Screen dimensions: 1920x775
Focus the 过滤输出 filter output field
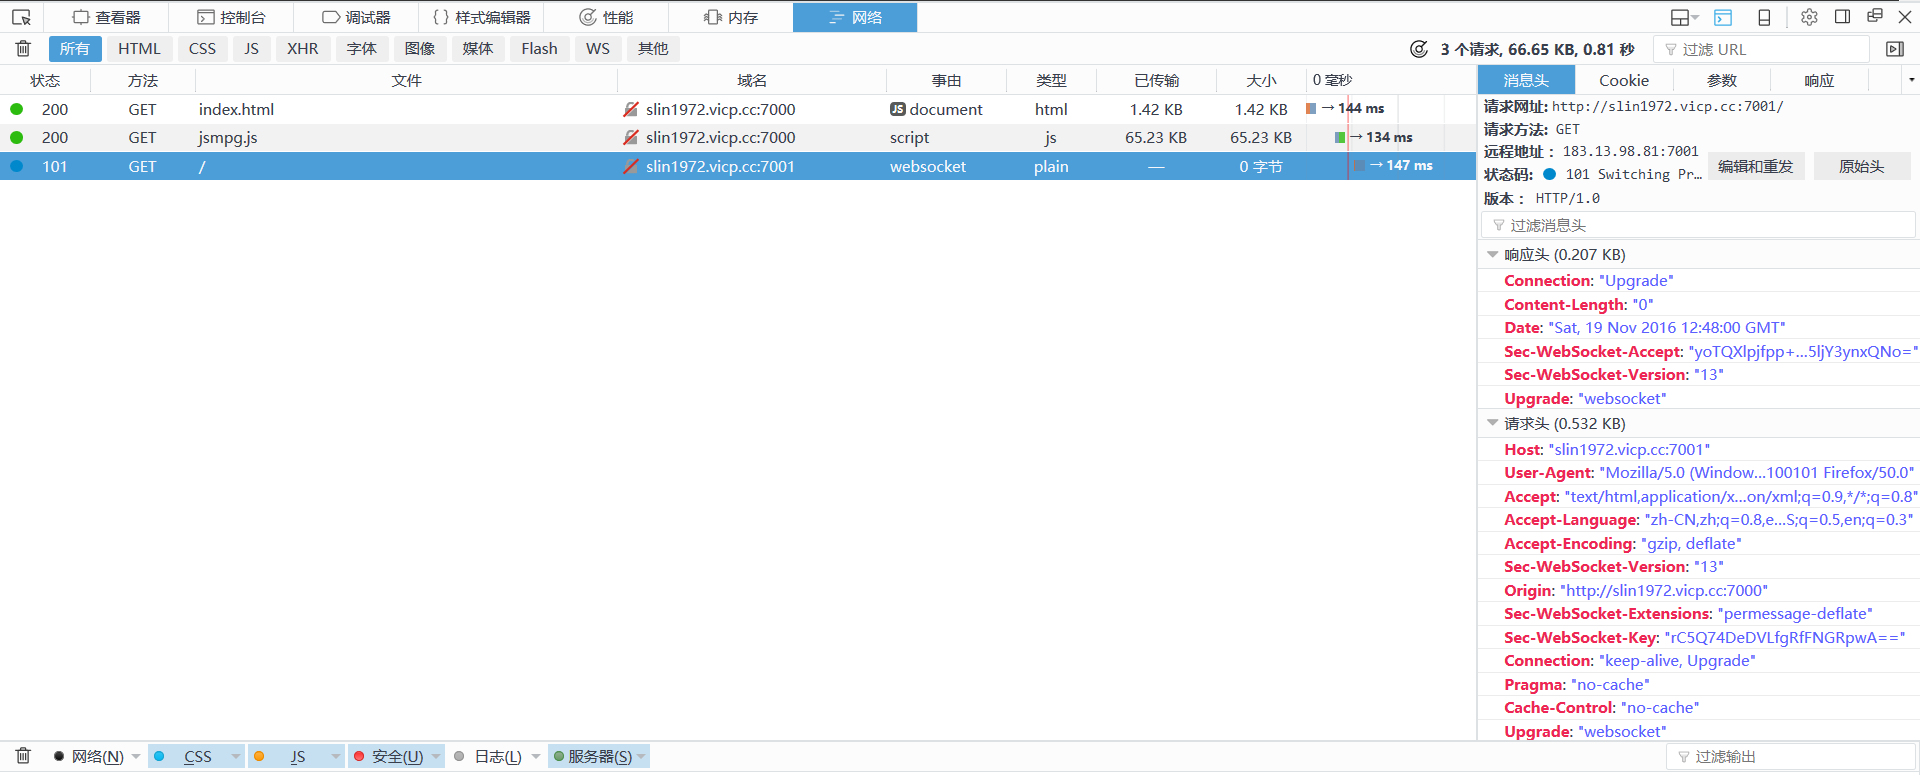(x=1791, y=757)
